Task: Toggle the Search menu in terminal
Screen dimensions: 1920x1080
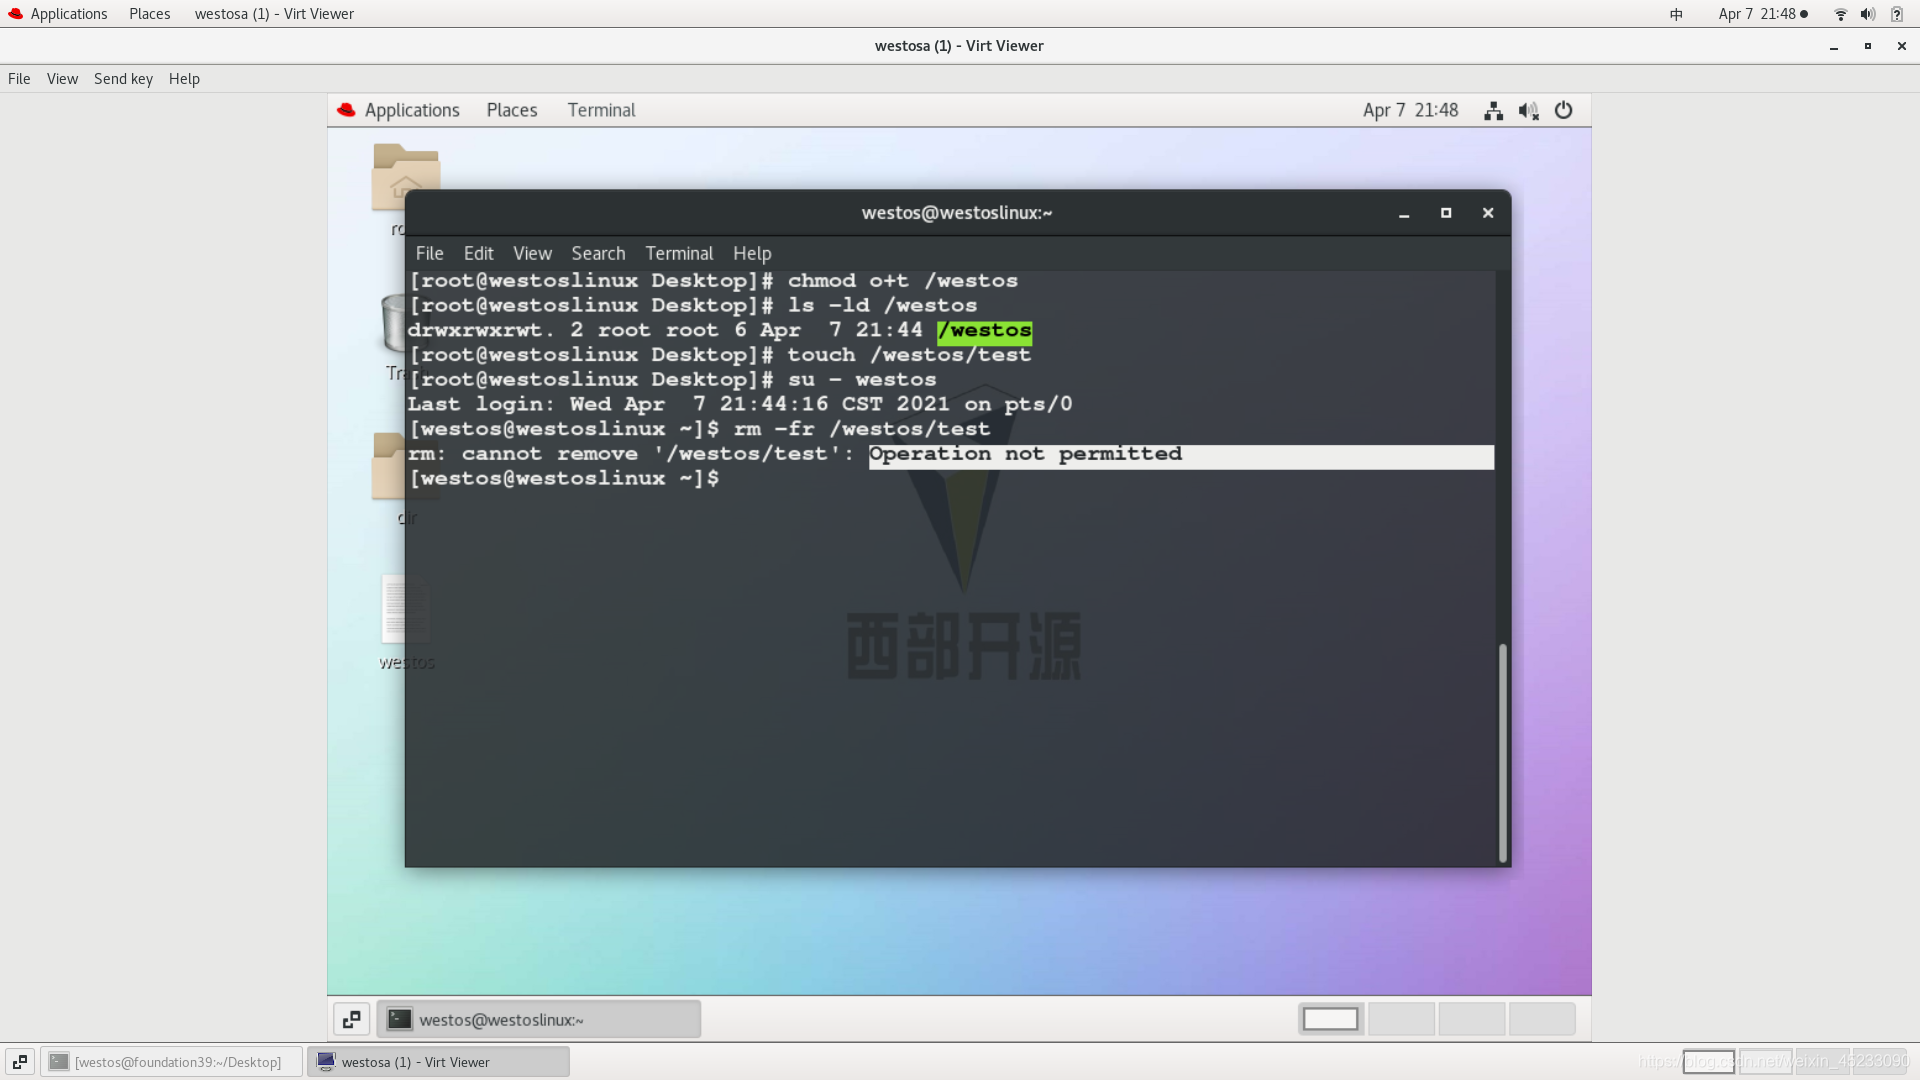Action: coord(597,253)
